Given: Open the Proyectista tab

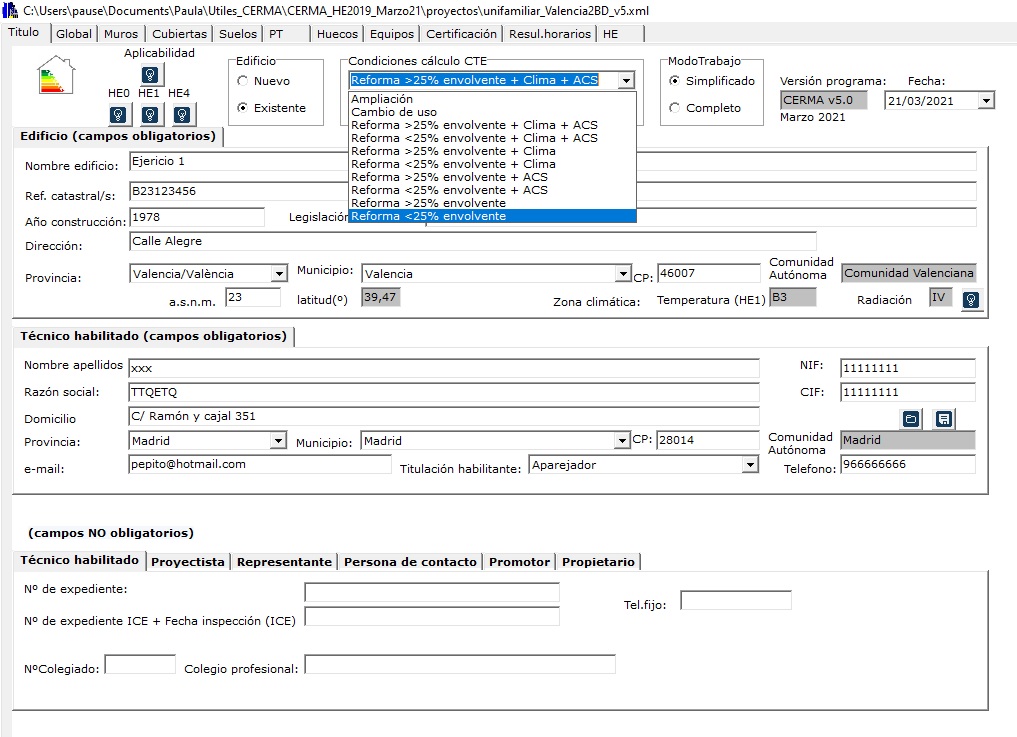Looking at the screenshot, I should (x=187, y=562).
